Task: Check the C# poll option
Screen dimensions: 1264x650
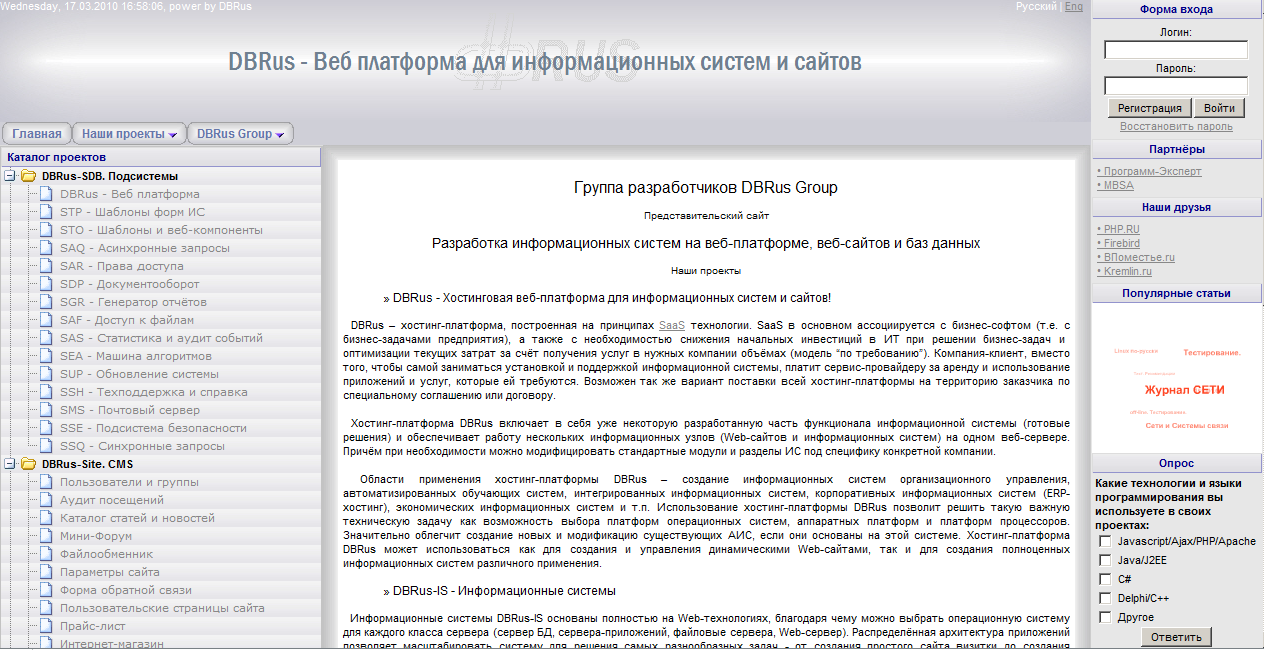Action: 1105,579
